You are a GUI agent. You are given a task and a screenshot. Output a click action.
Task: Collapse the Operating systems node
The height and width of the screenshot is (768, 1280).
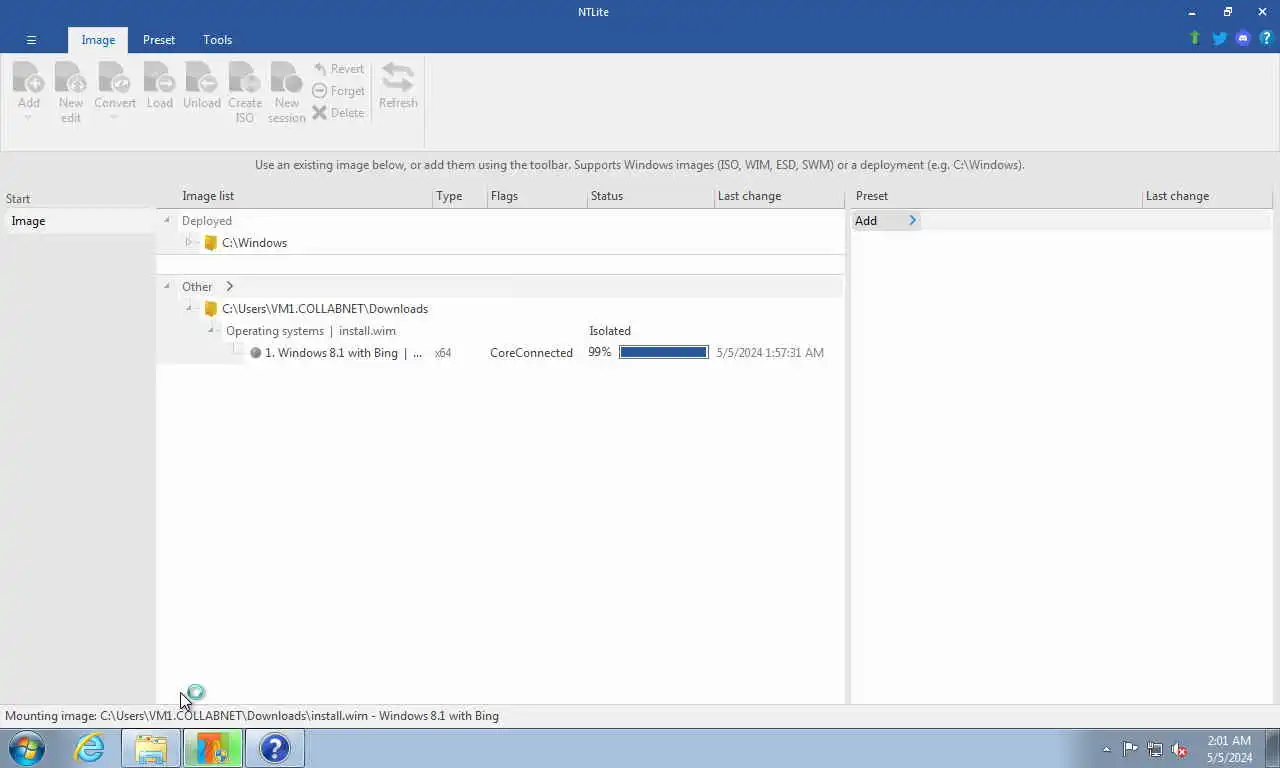[x=211, y=331]
